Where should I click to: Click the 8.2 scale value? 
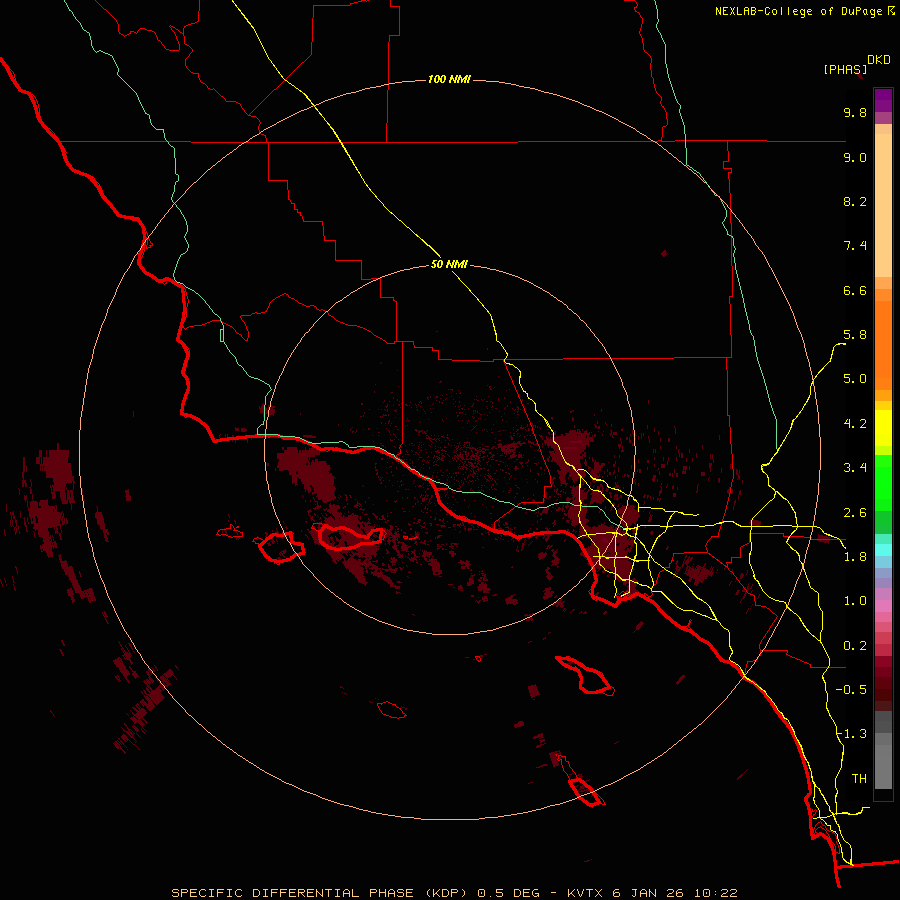click(x=855, y=201)
